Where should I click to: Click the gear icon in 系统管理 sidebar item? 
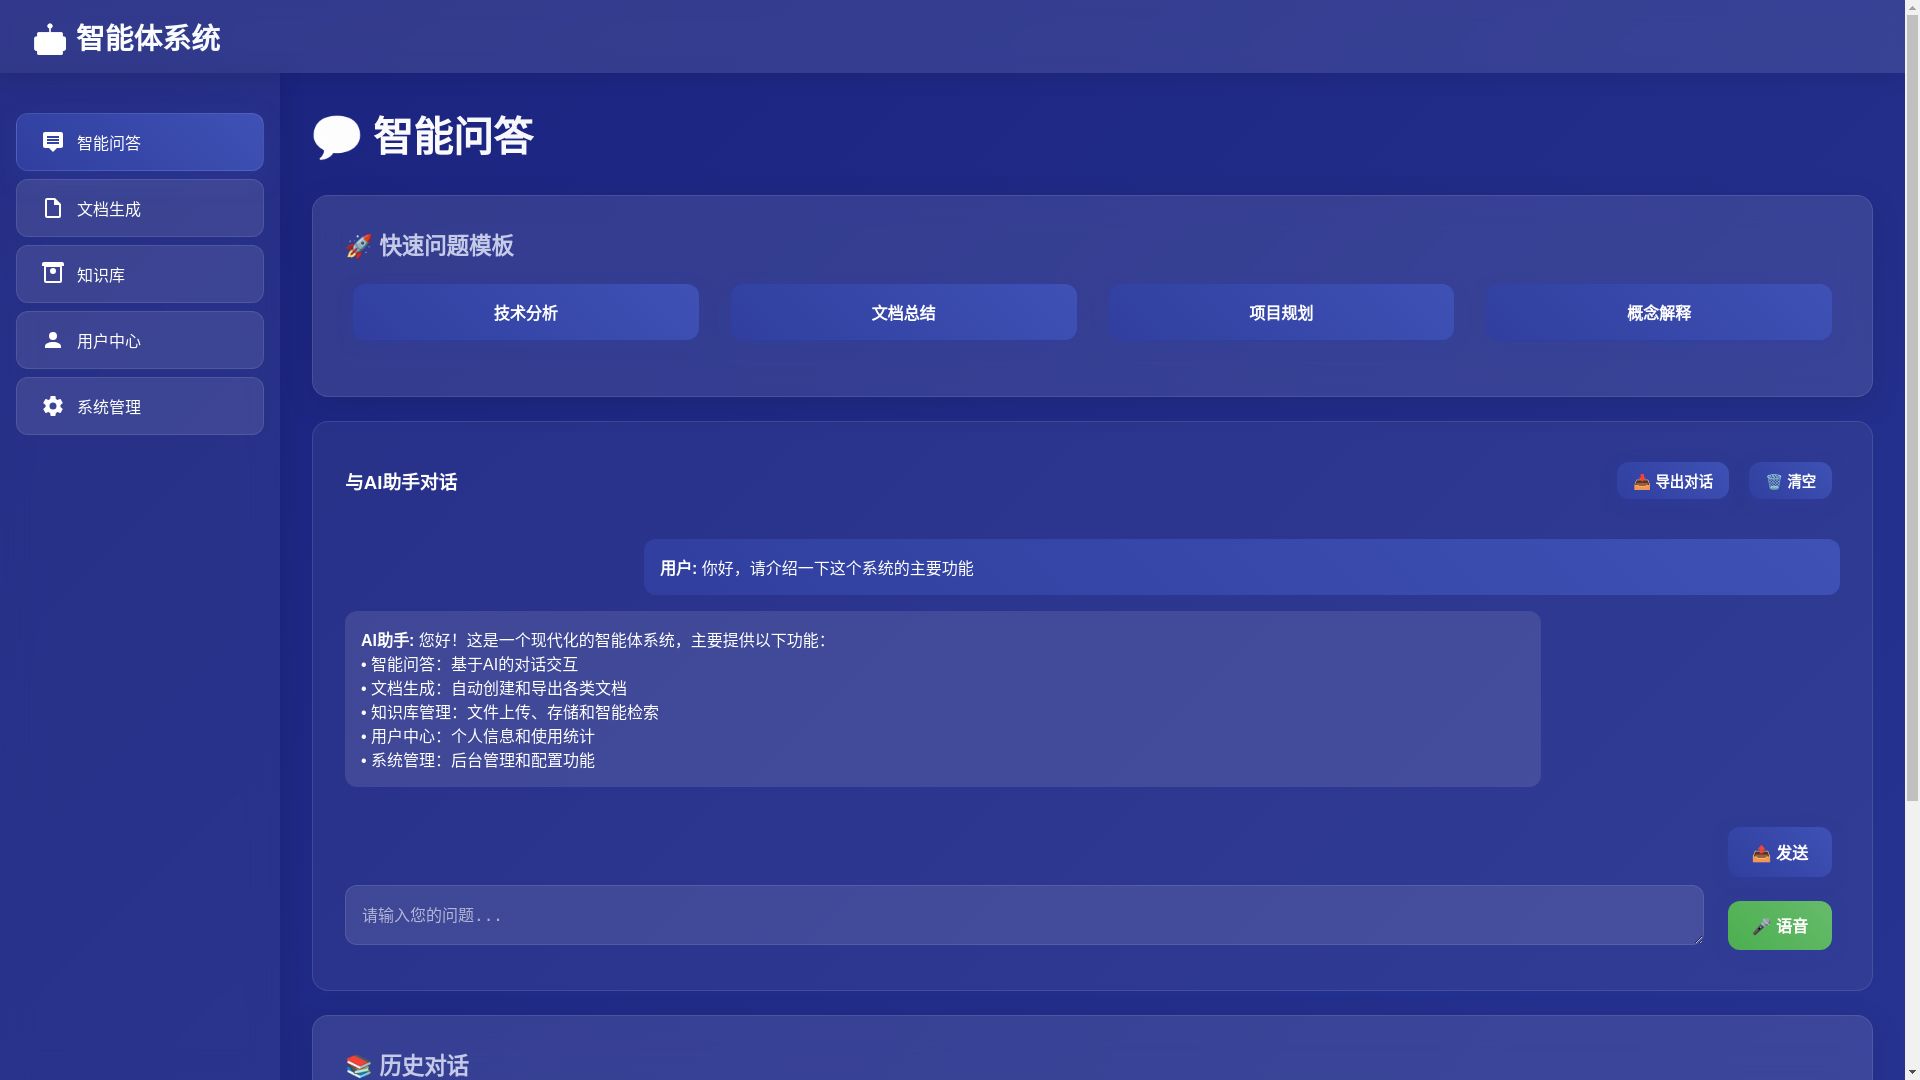(x=53, y=406)
